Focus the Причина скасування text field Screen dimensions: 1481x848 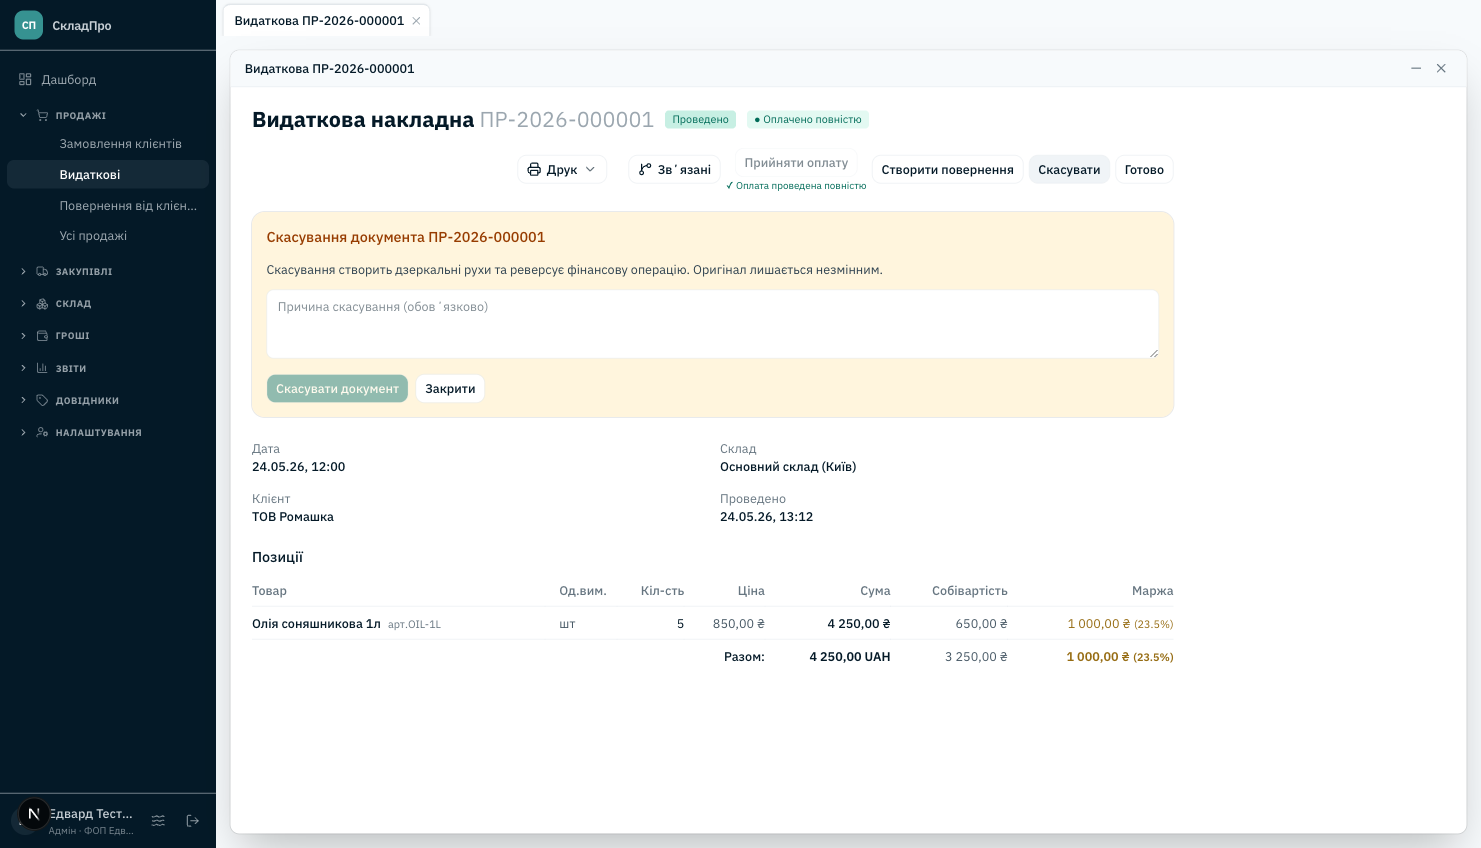(x=712, y=324)
